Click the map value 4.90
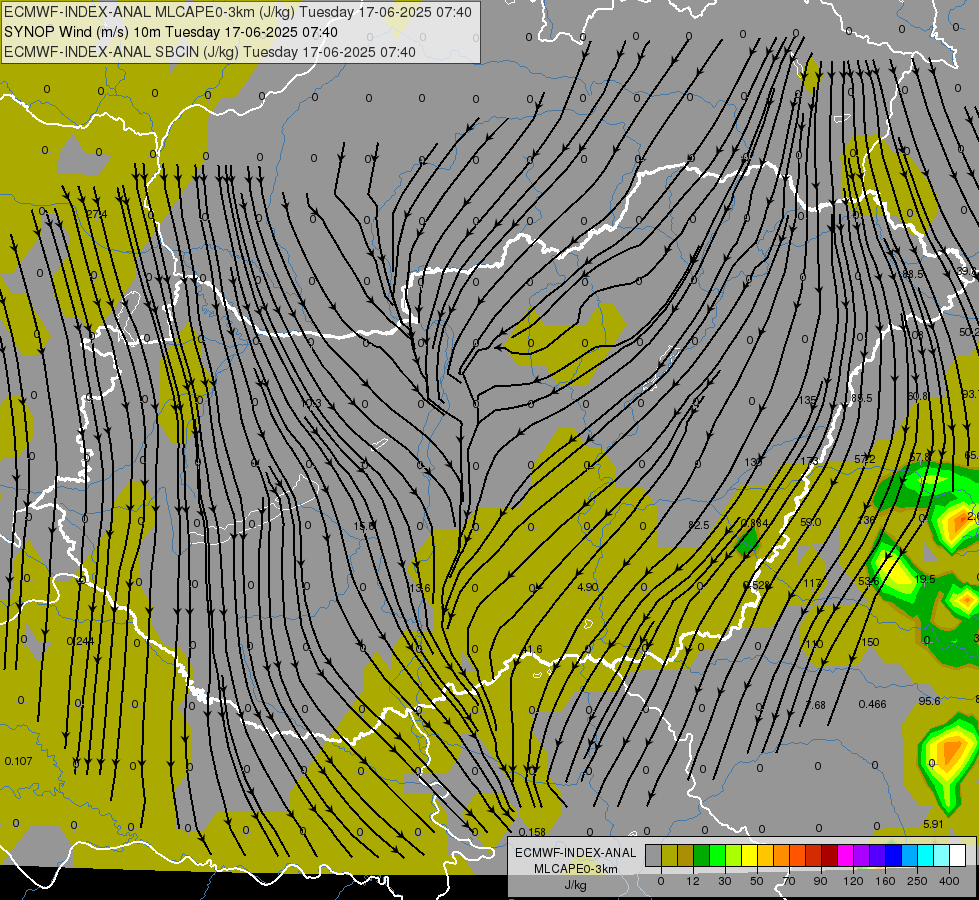The height and width of the screenshot is (900, 979). pos(588,587)
